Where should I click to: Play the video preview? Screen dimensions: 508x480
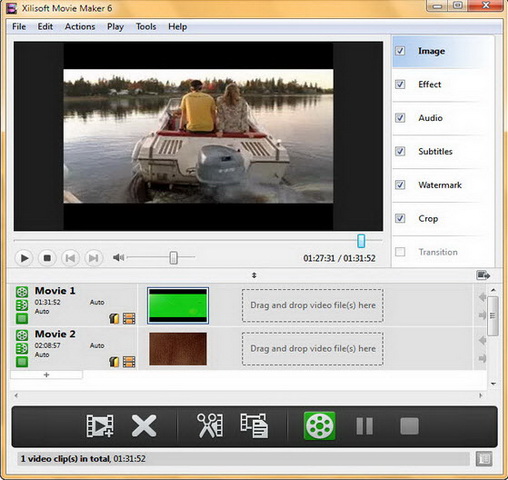pos(24,258)
